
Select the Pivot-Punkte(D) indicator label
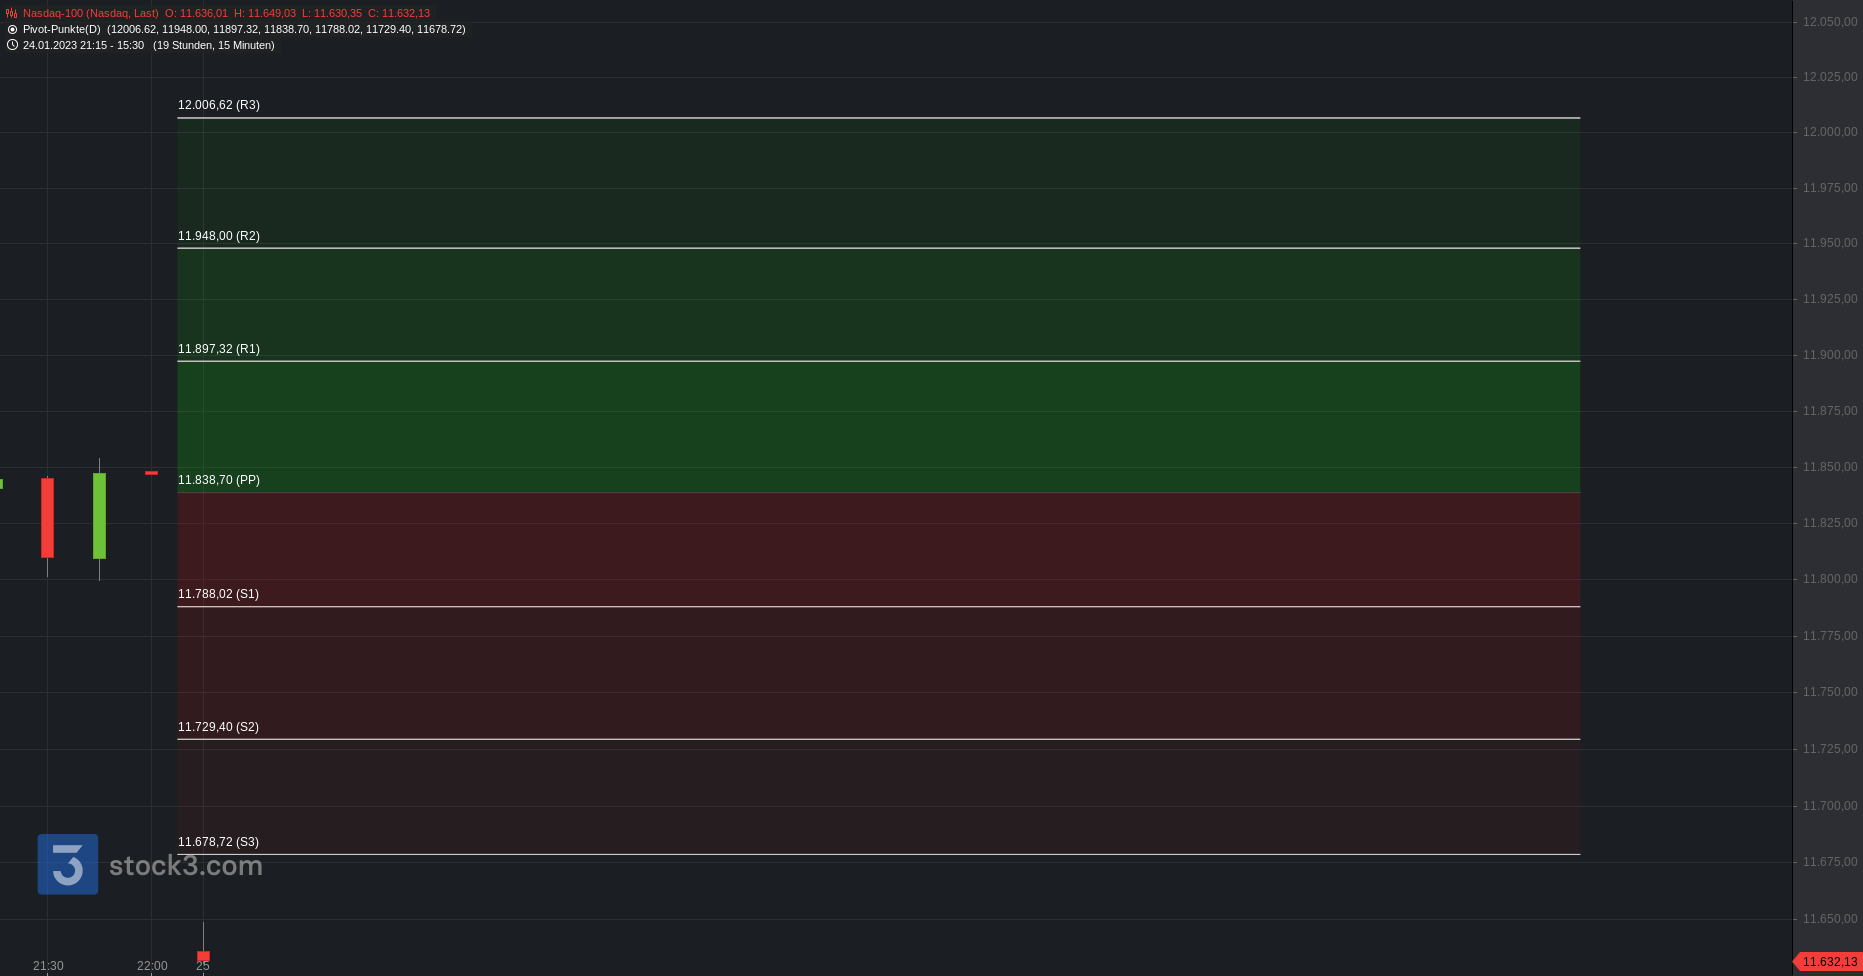click(x=62, y=29)
